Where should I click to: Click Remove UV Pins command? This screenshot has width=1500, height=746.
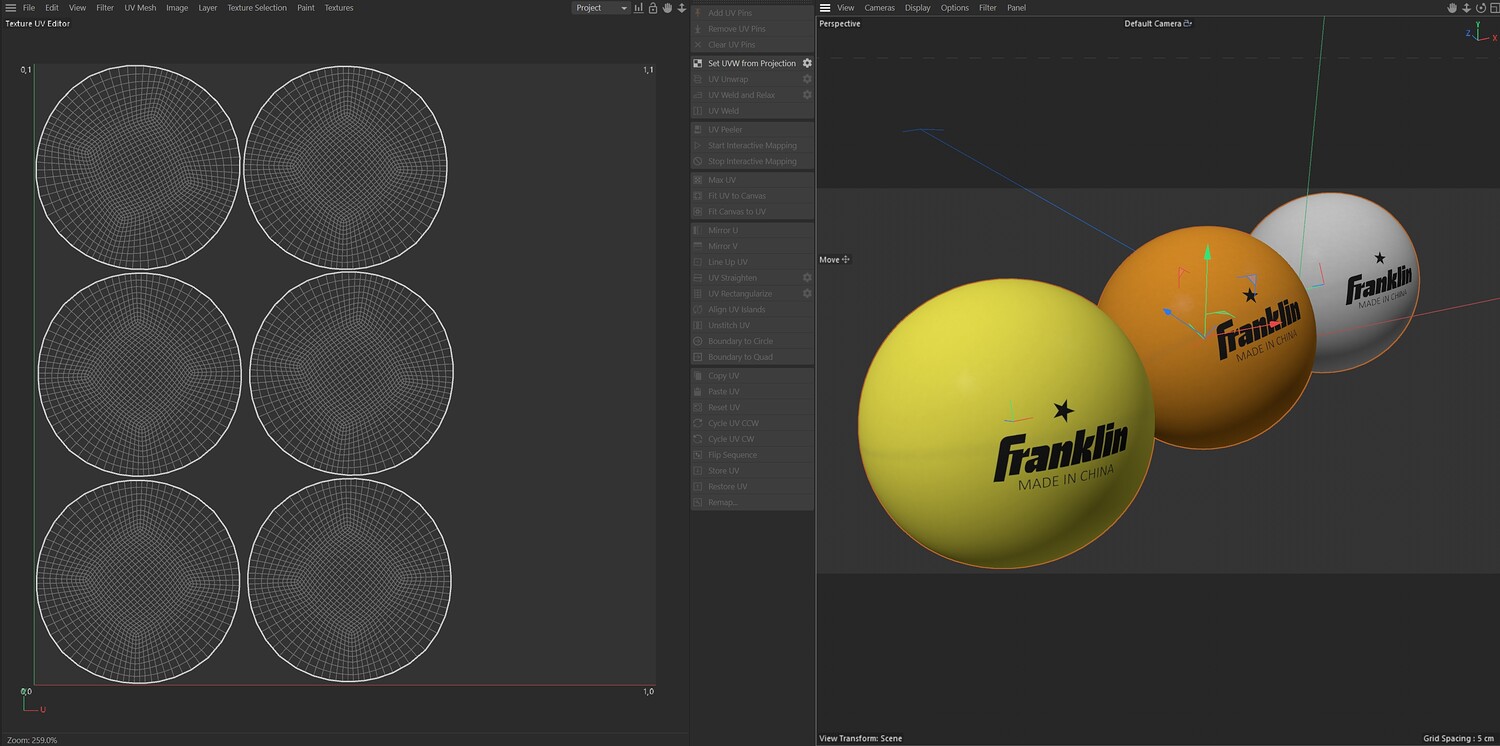pos(752,29)
